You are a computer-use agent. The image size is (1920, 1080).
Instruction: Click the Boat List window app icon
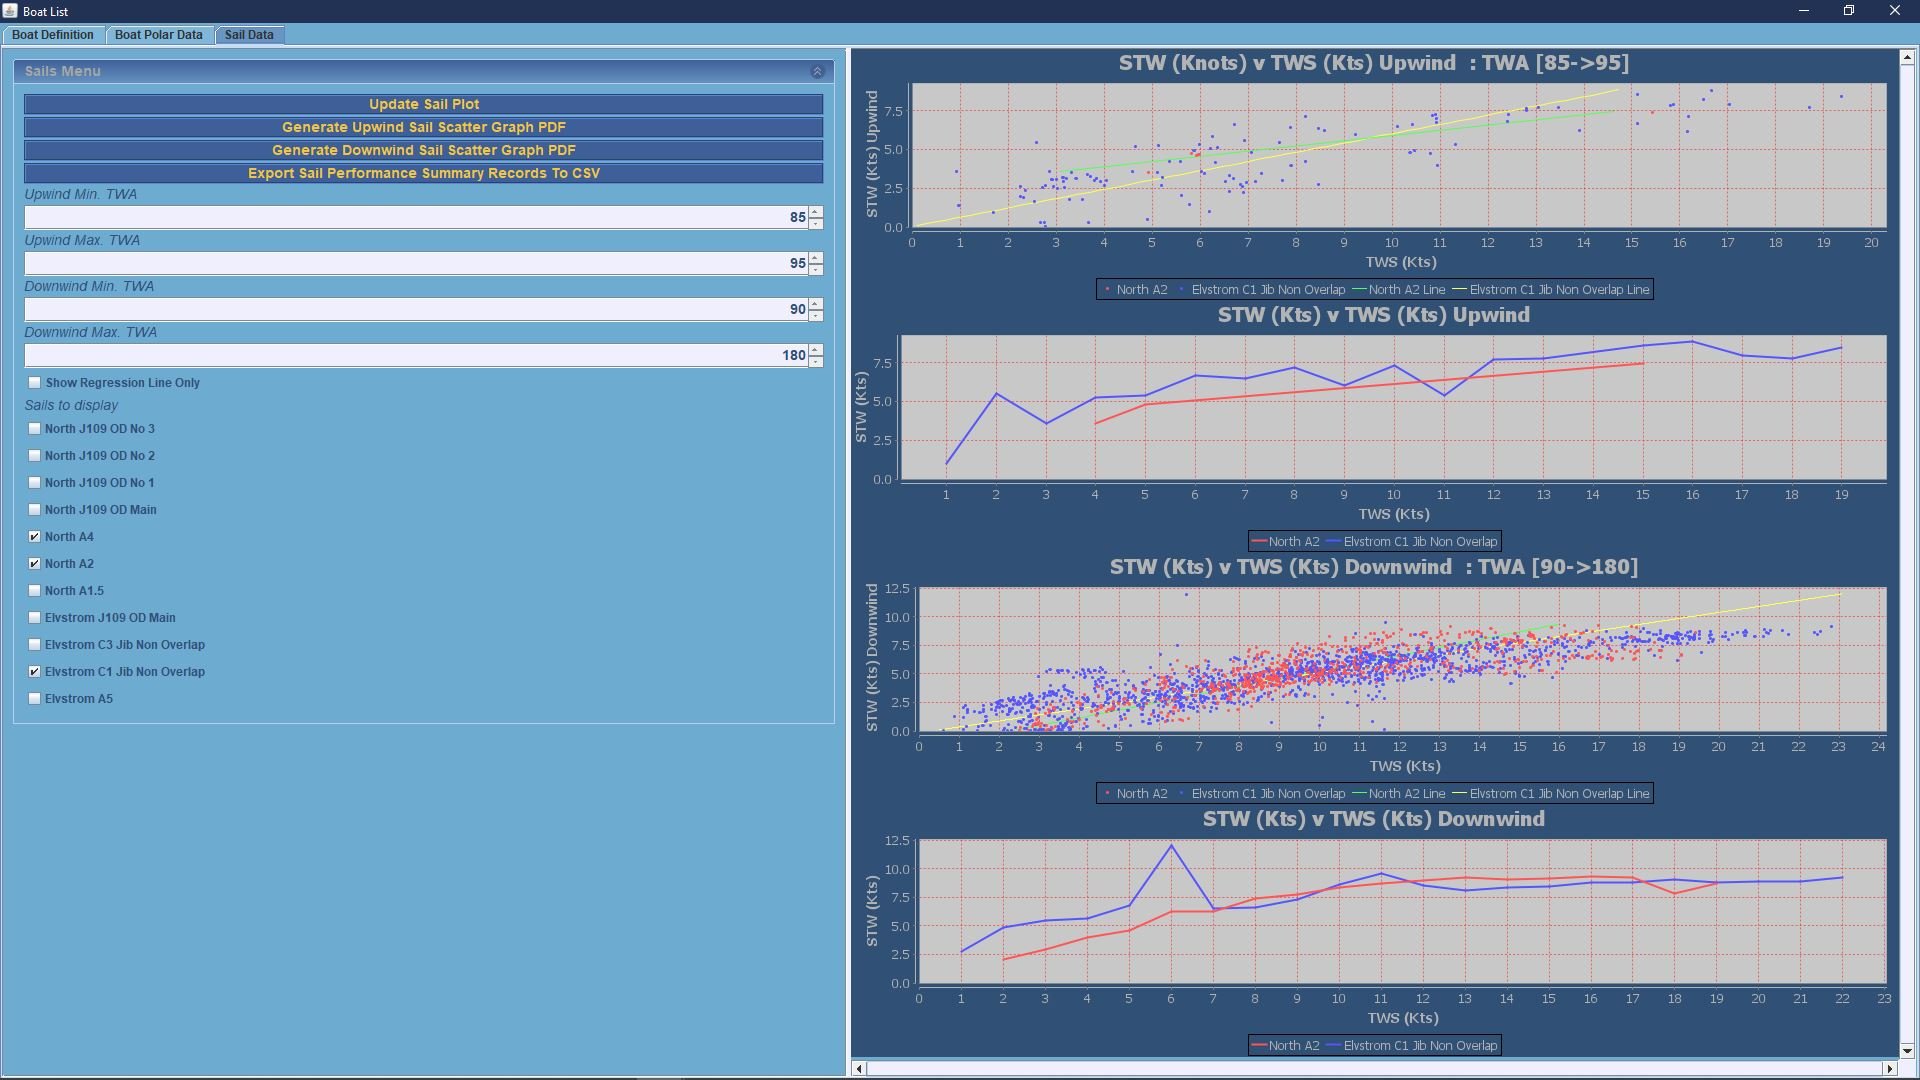point(10,11)
